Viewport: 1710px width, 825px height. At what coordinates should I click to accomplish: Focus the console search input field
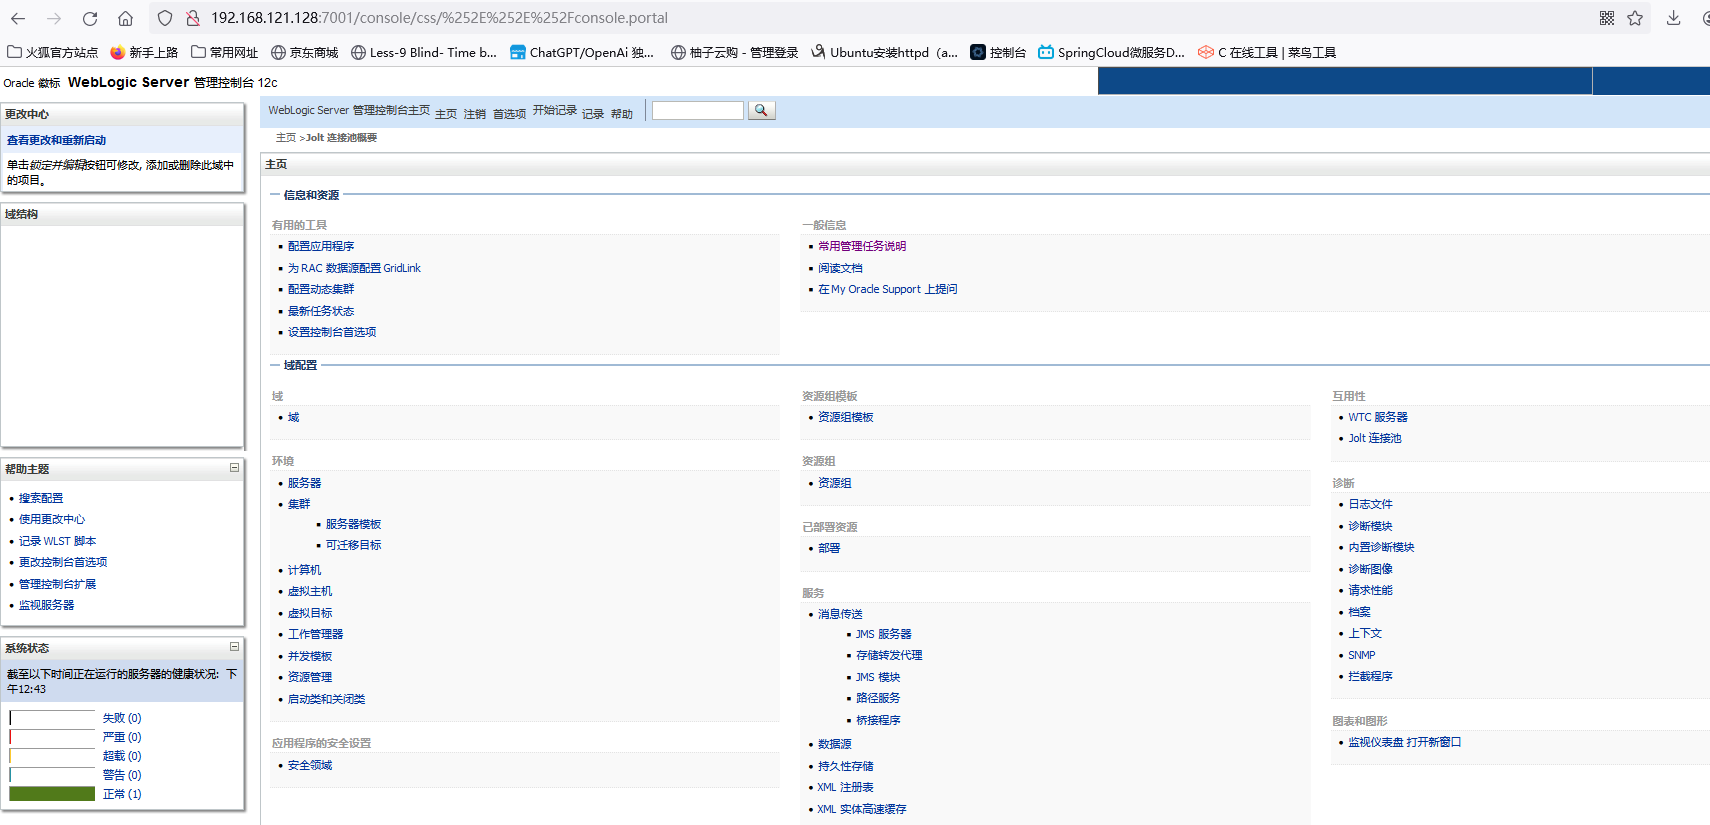[x=698, y=110]
